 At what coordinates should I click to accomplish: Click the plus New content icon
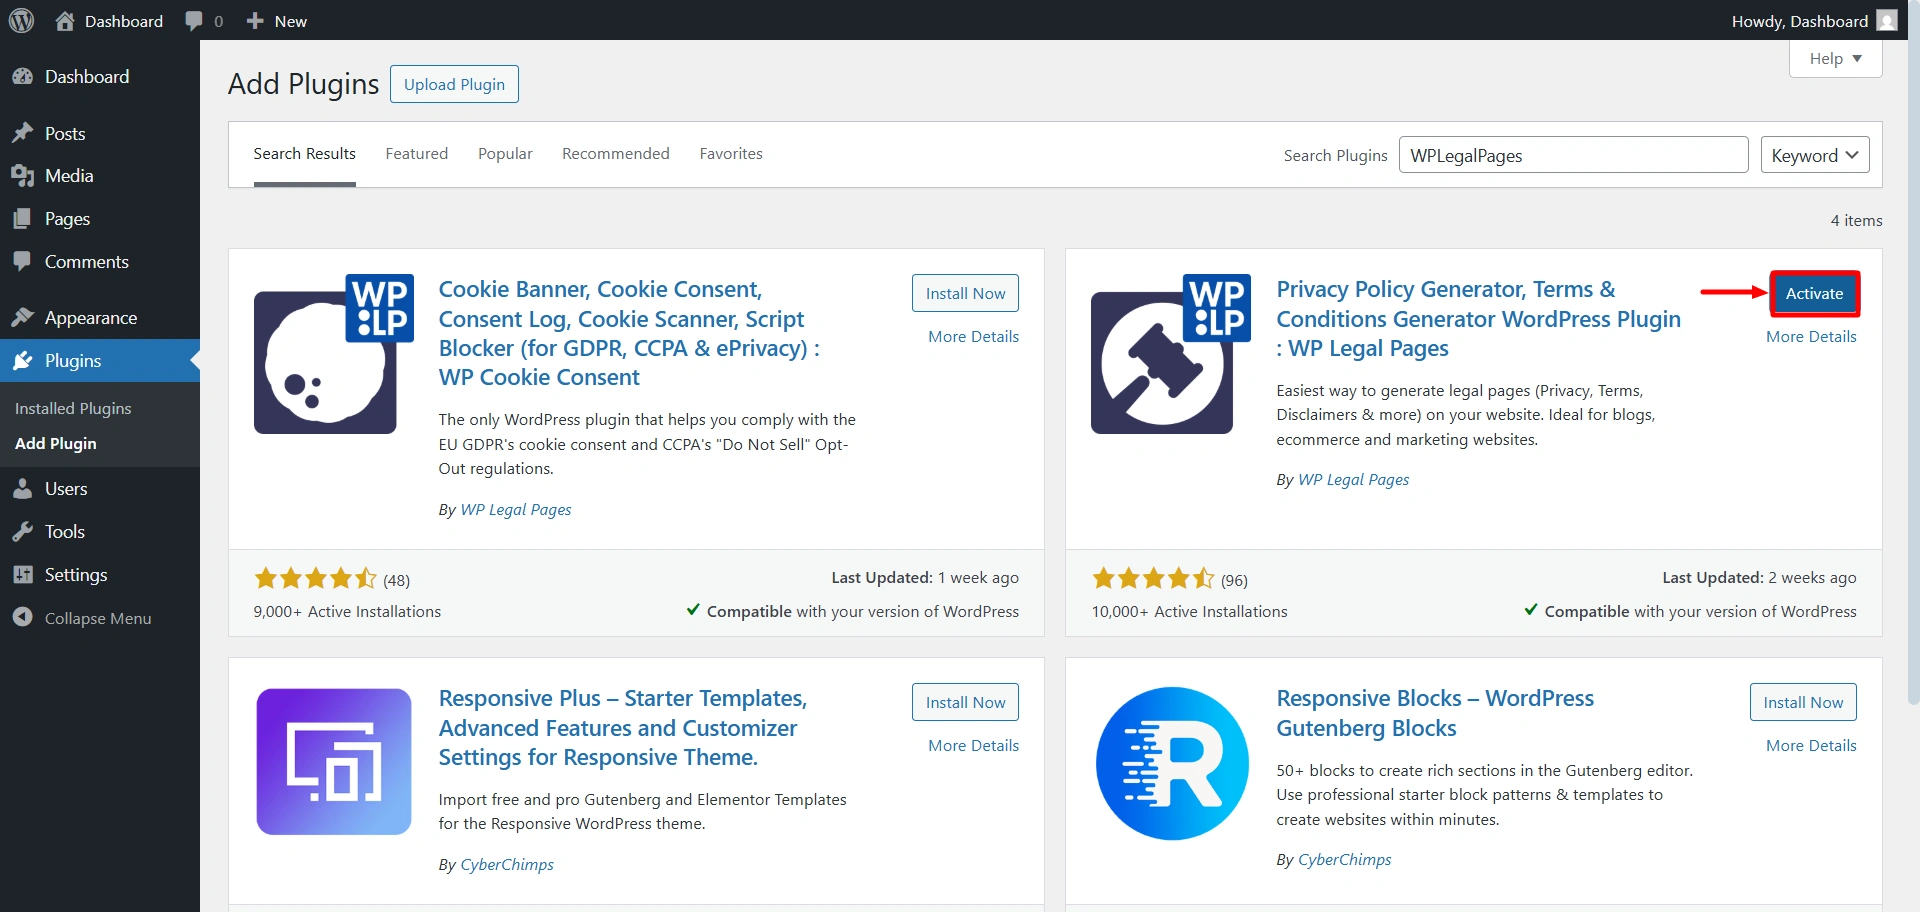click(x=255, y=21)
